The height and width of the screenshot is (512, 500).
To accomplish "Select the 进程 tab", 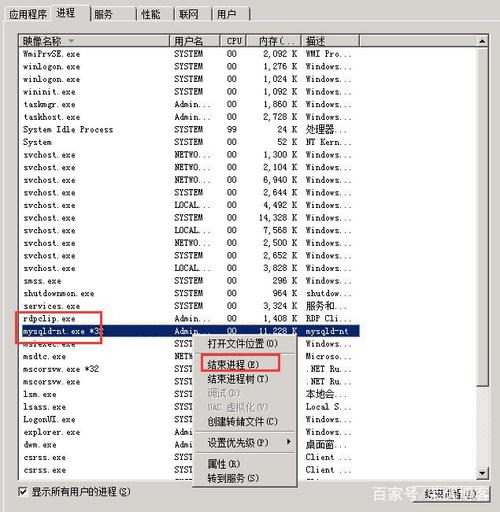I will pyautogui.click(x=66, y=13).
